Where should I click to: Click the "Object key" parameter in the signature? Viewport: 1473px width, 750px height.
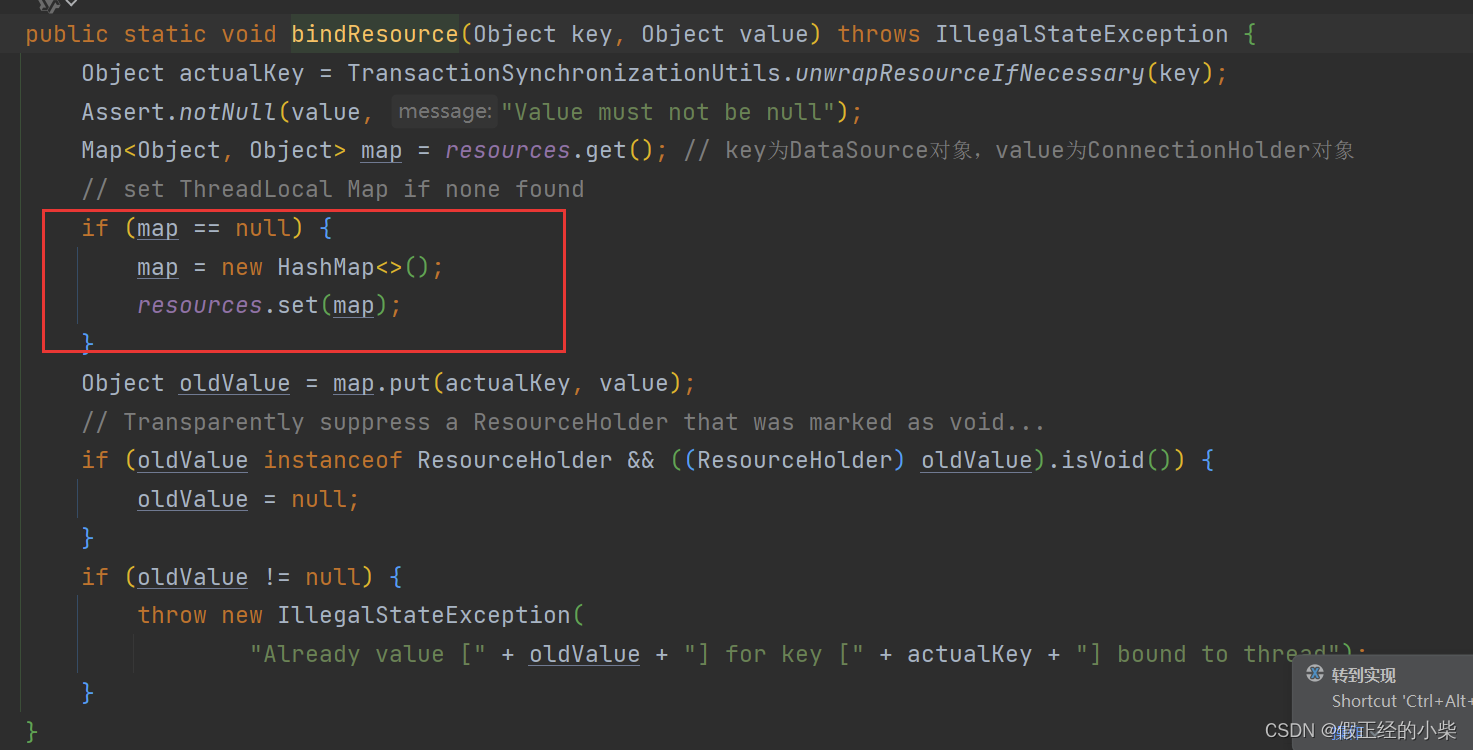pos(543,34)
